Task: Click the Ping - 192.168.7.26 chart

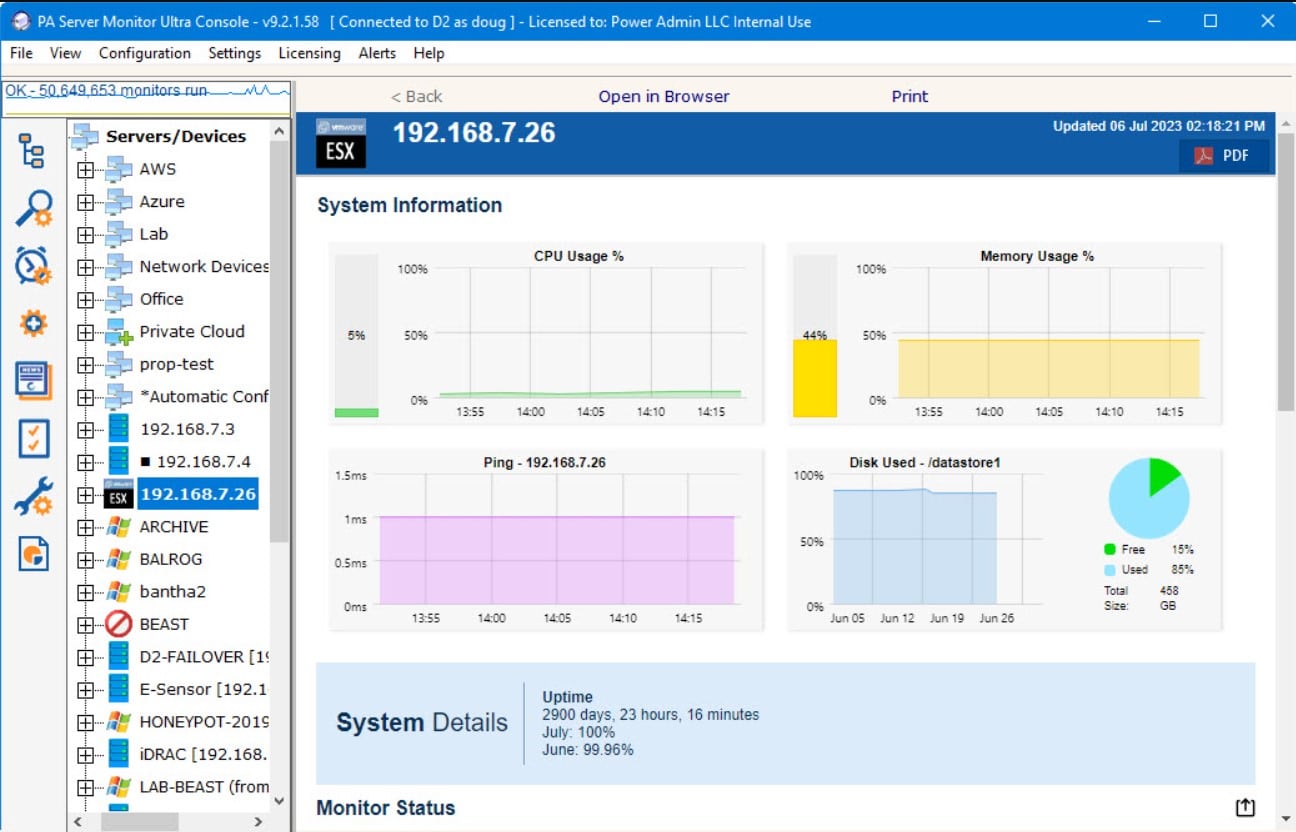Action: pos(546,540)
